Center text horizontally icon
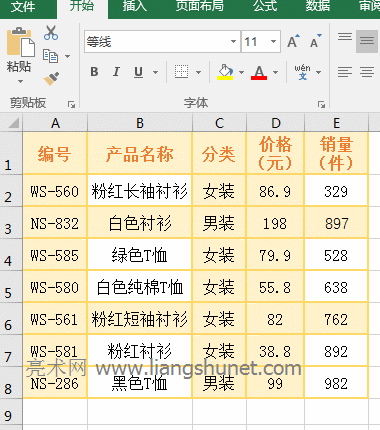This screenshot has height=430, width=380. tap(367, 72)
